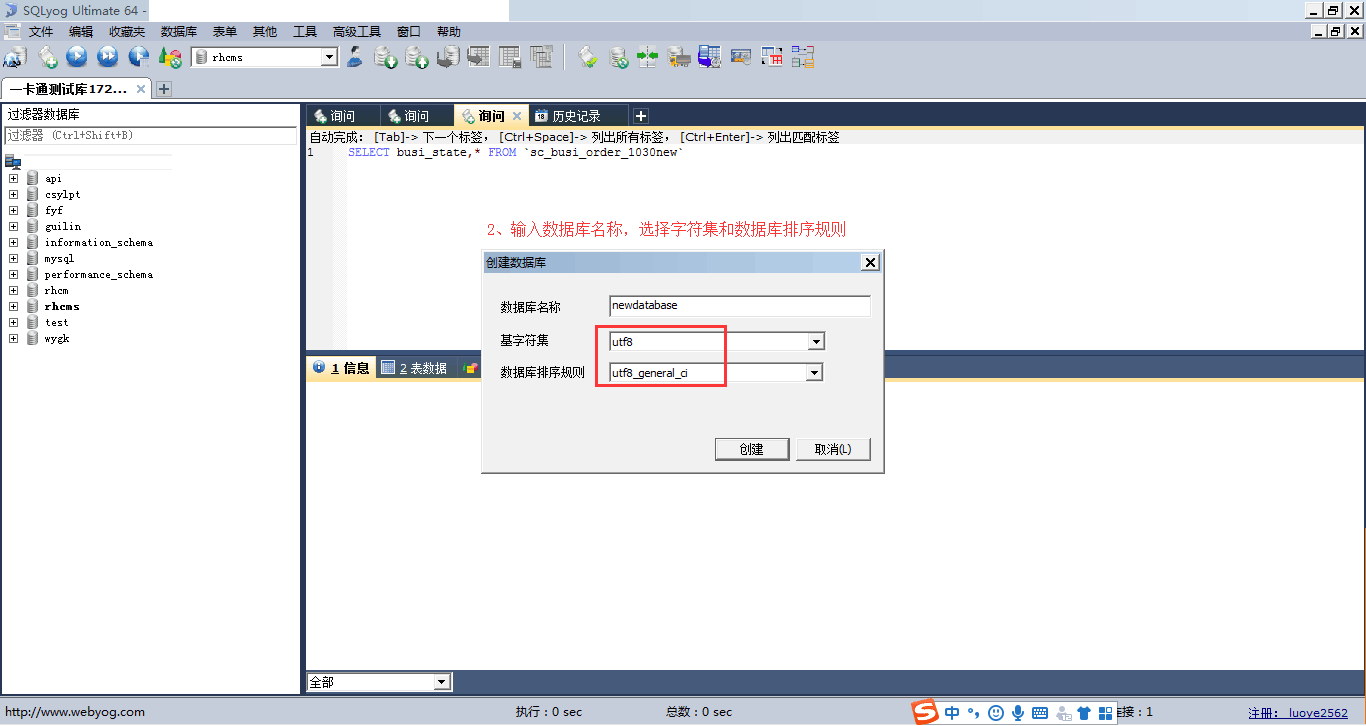This screenshot has height=726, width=1366.
Task: Click the toolbar icon with red table grid
Action: click(772, 57)
